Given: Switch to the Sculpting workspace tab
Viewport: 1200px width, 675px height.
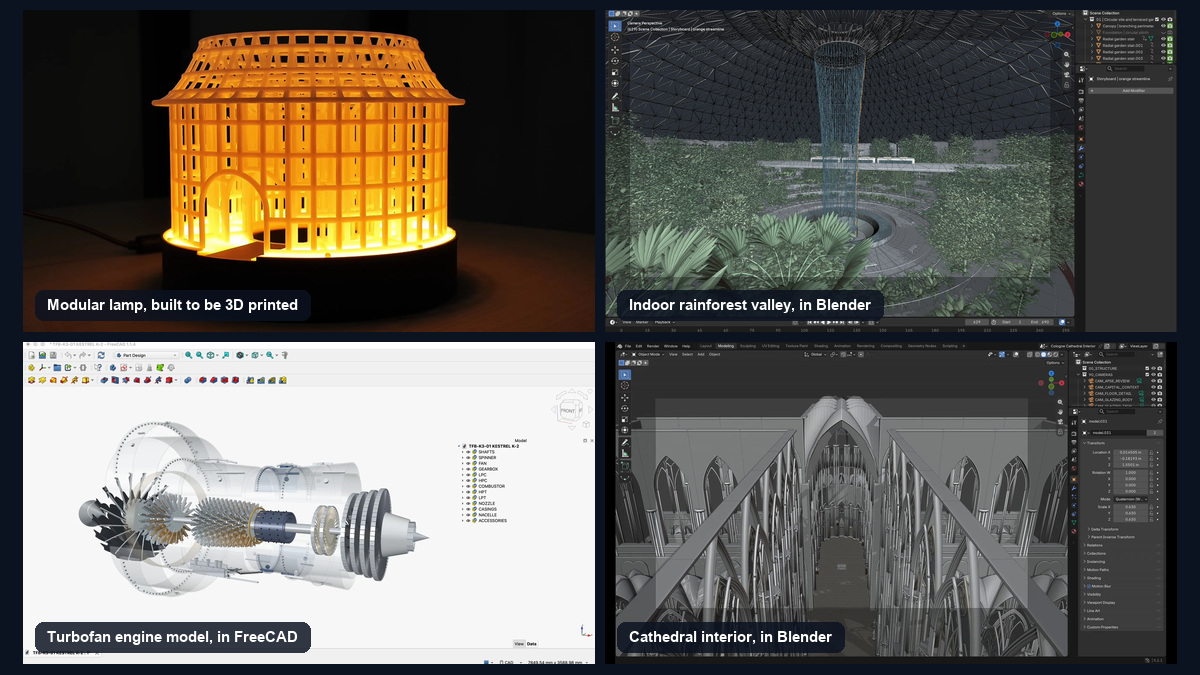Looking at the screenshot, I should tap(747, 346).
